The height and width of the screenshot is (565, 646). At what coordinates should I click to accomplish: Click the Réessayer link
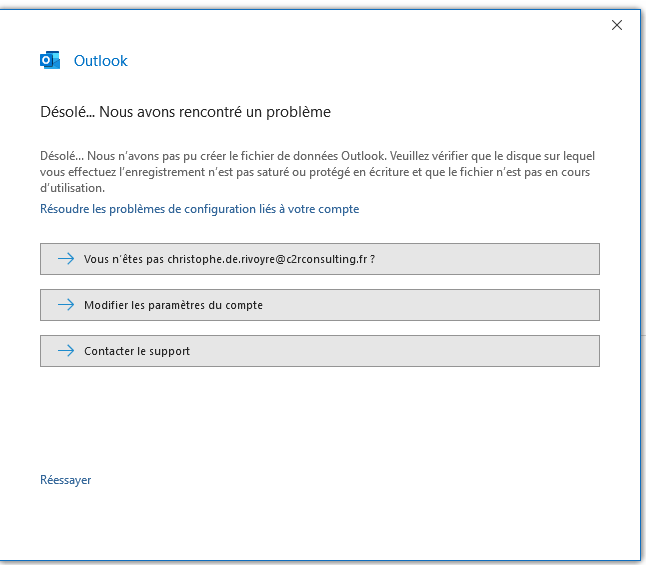pos(65,480)
